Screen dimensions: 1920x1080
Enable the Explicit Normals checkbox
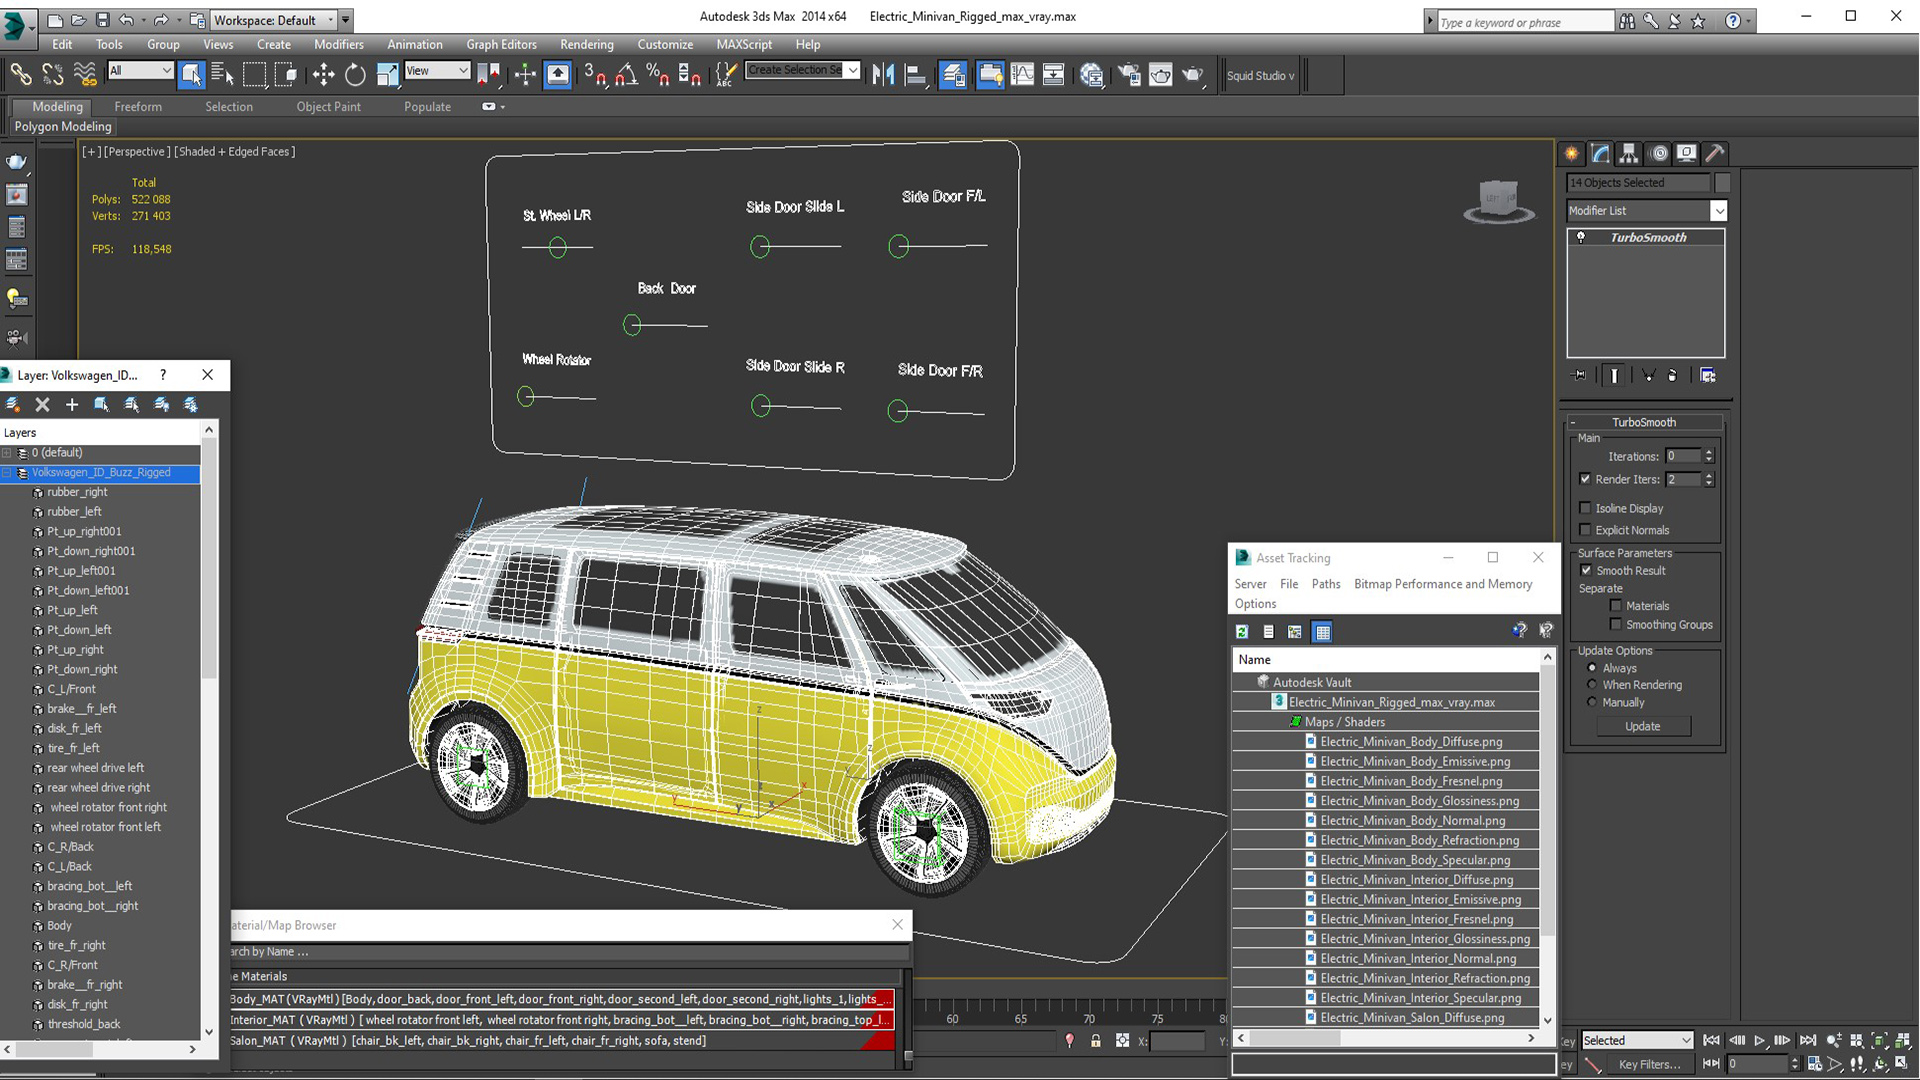[x=1585, y=530]
